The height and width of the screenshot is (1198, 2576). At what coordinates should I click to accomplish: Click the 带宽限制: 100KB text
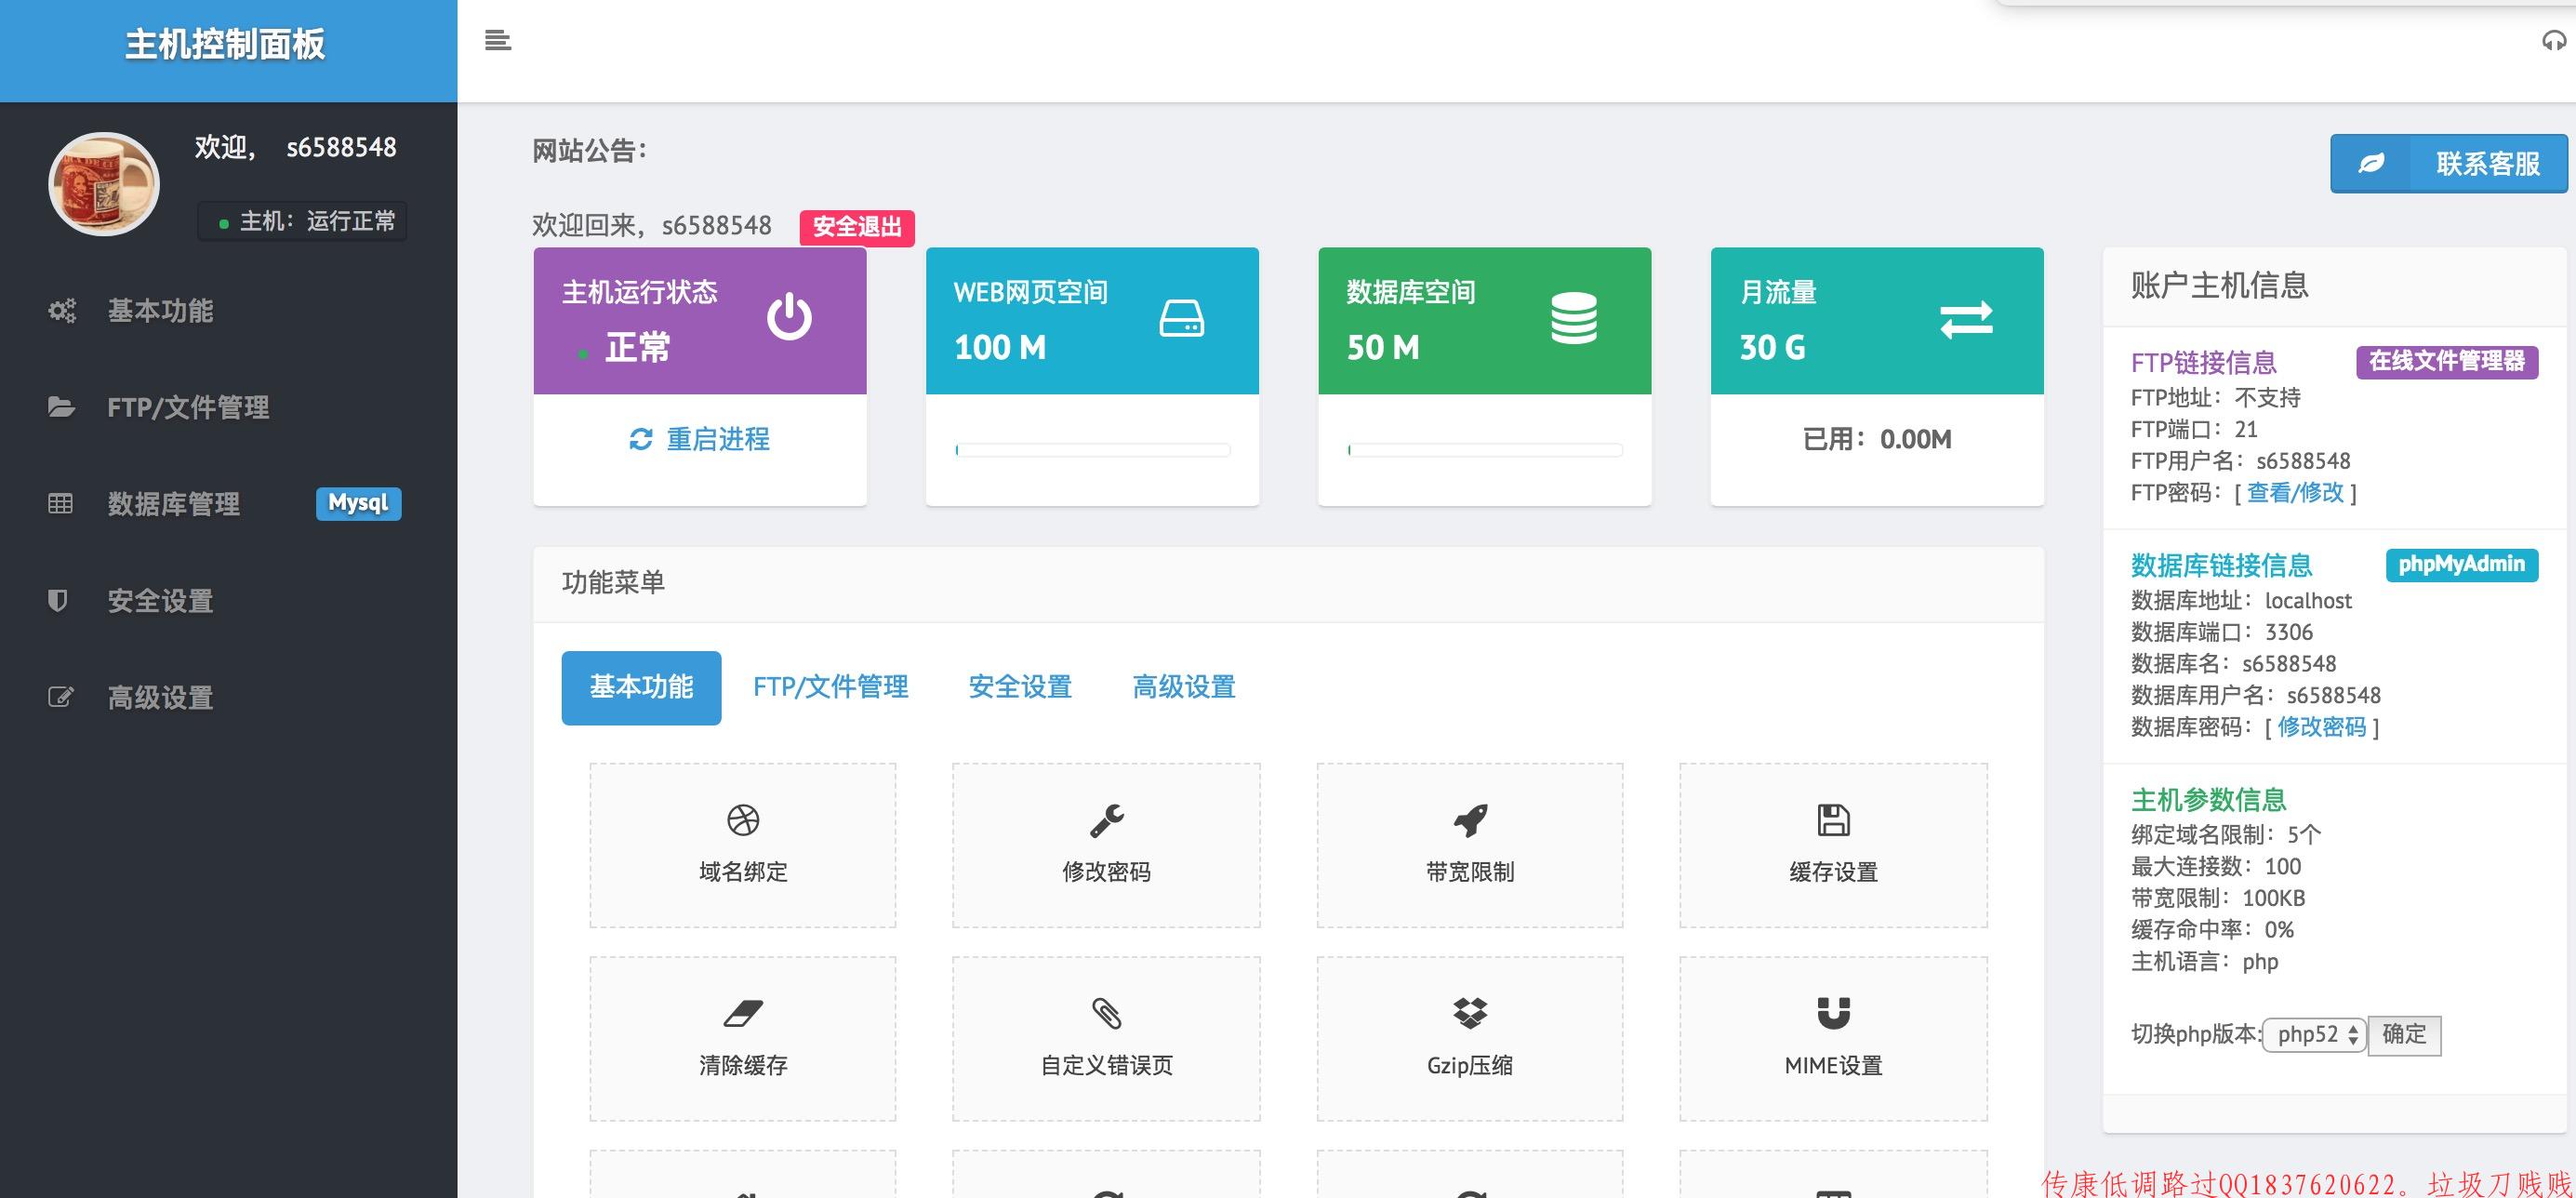pos(2218,898)
